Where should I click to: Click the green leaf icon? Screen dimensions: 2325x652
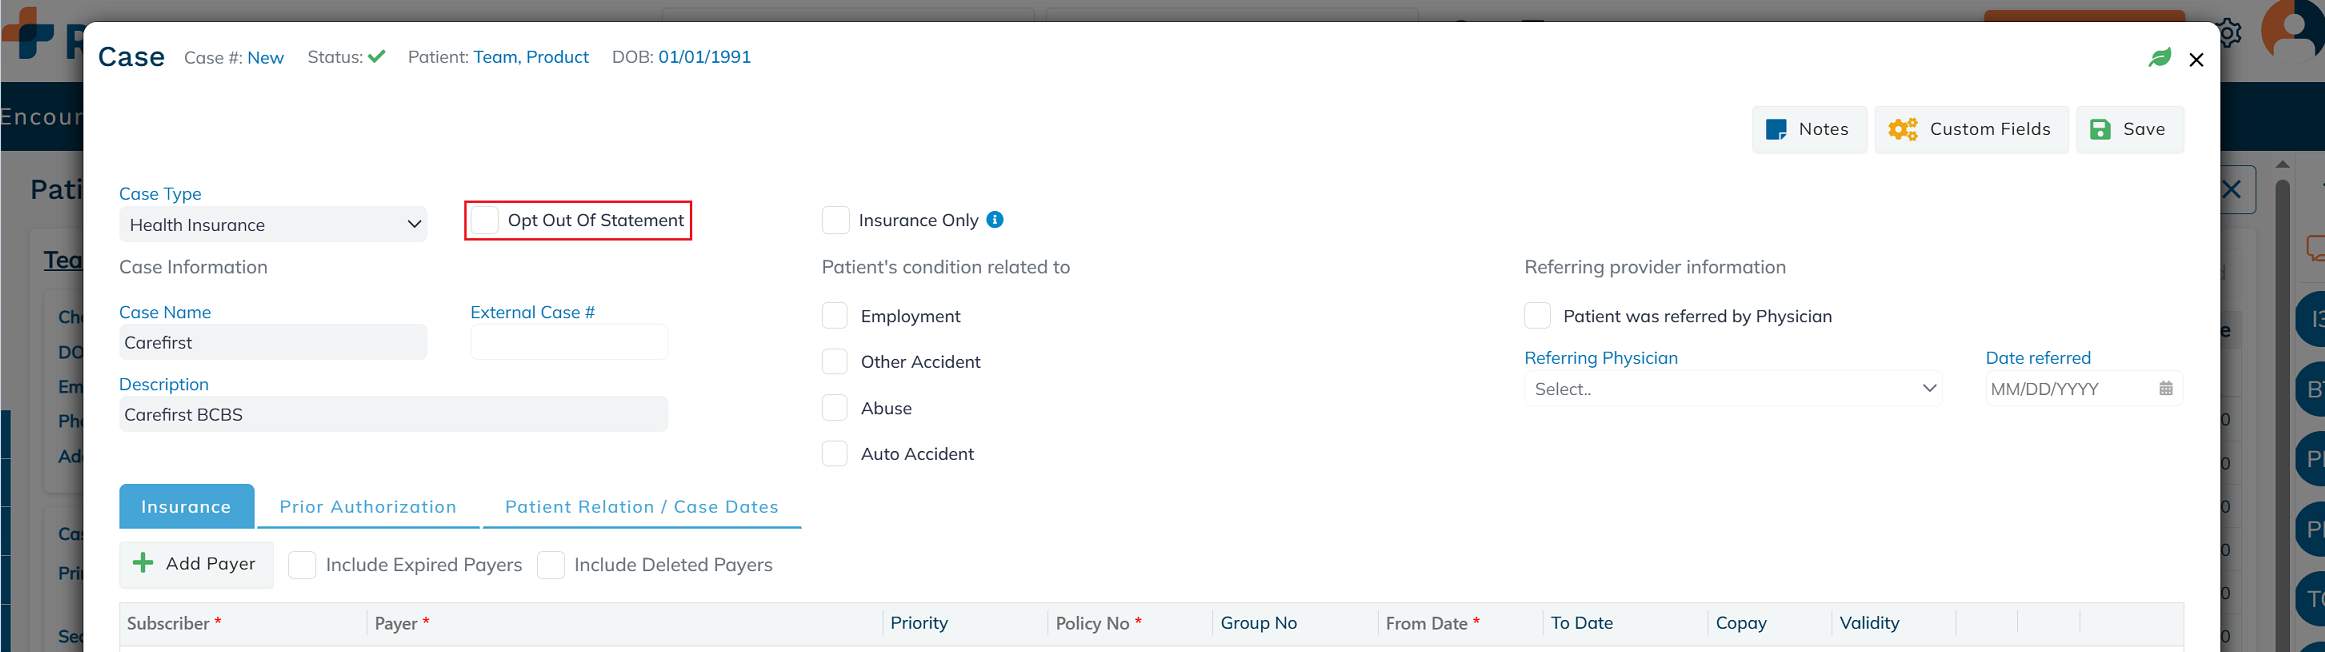pyautogui.click(x=2160, y=58)
